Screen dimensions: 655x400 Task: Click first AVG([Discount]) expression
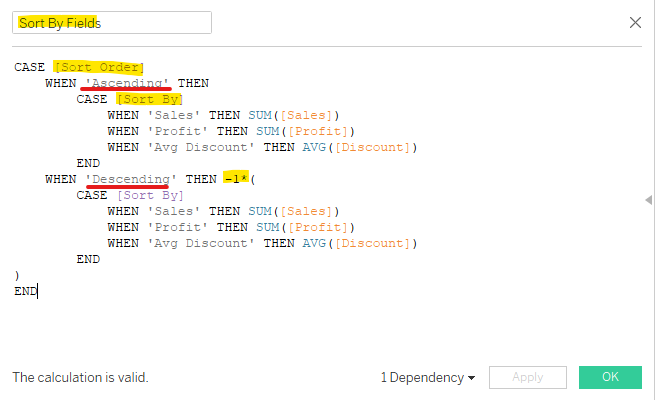coord(340,147)
